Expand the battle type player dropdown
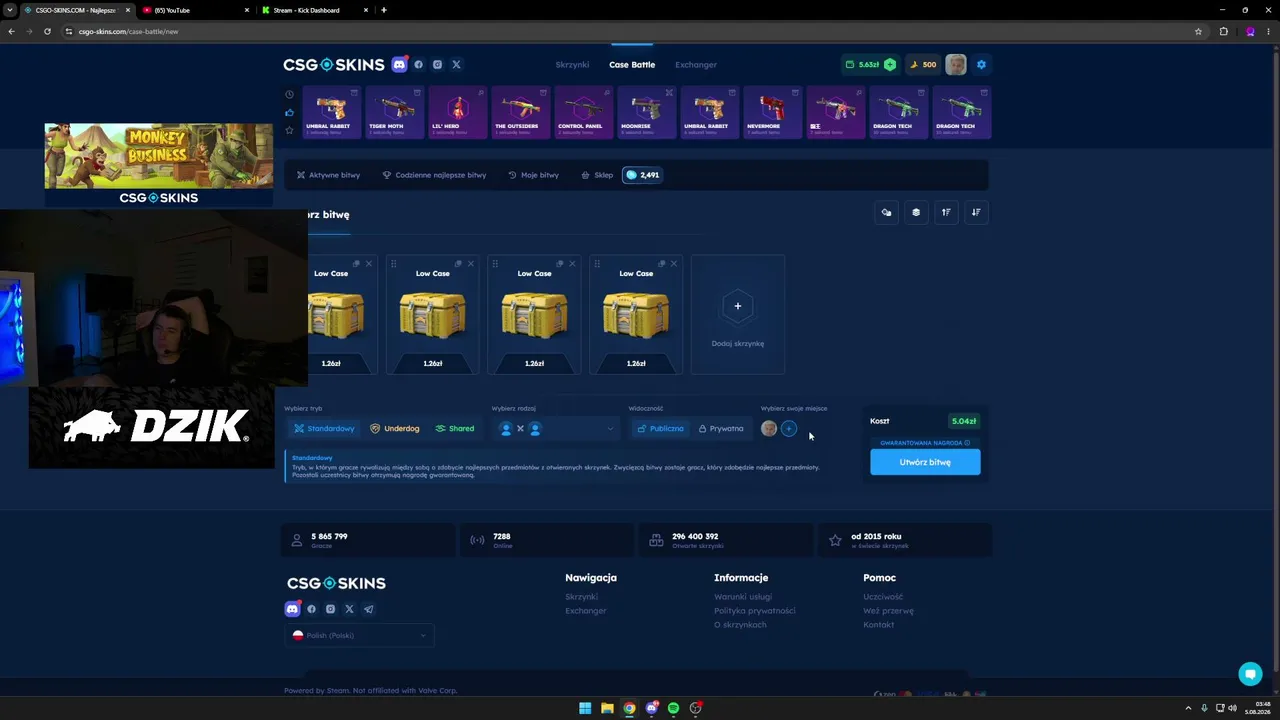 click(x=555, y=429)
